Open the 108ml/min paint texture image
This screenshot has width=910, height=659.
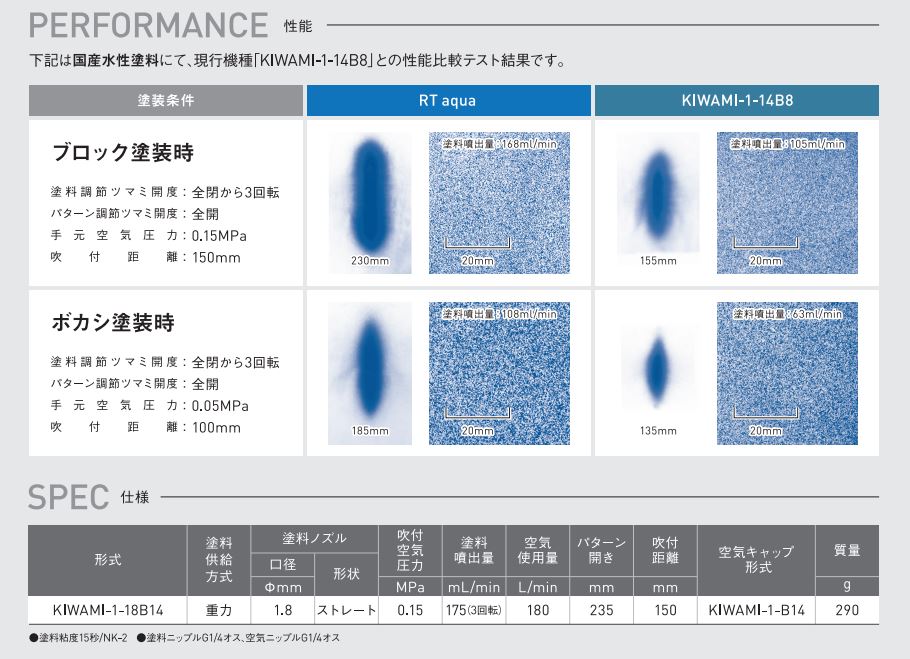pyautogui.click(x=499, y=373)
